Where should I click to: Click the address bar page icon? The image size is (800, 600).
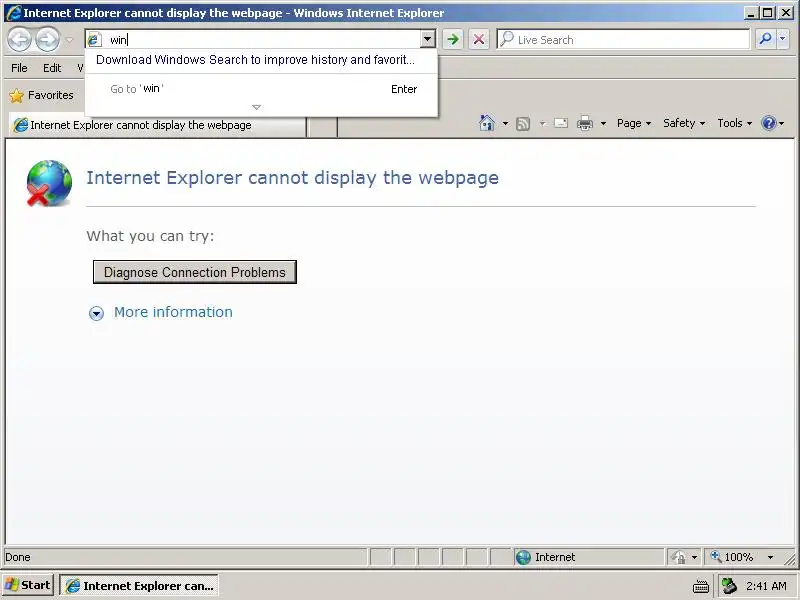tap(94, 39)
